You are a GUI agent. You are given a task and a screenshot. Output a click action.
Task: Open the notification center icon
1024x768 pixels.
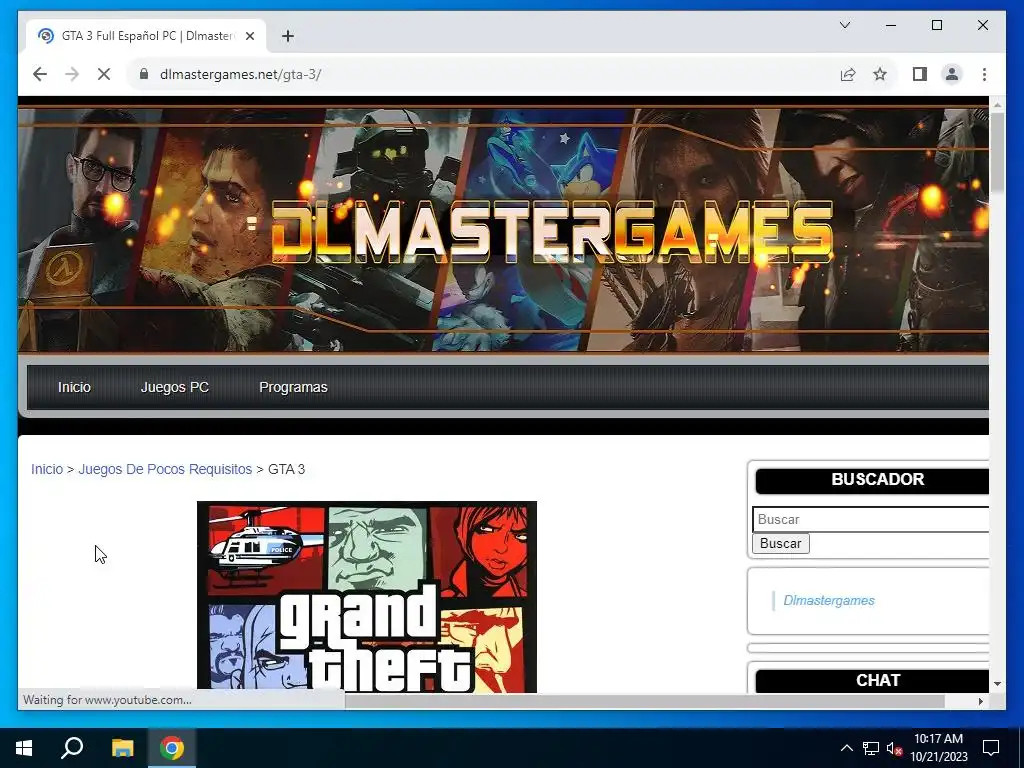(x=991, y=748)
